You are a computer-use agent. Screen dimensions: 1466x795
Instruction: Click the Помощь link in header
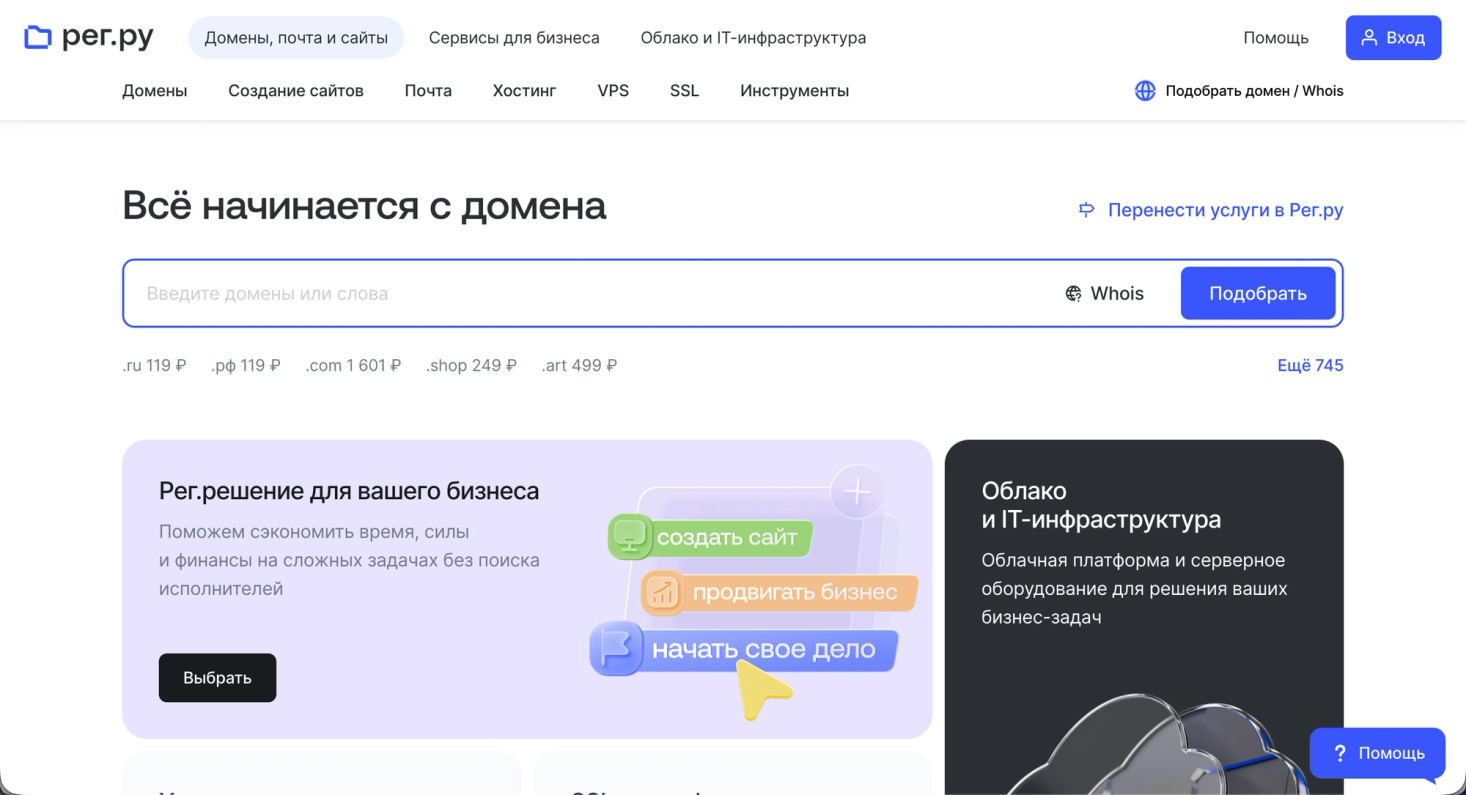click(x=1276, y=38)
